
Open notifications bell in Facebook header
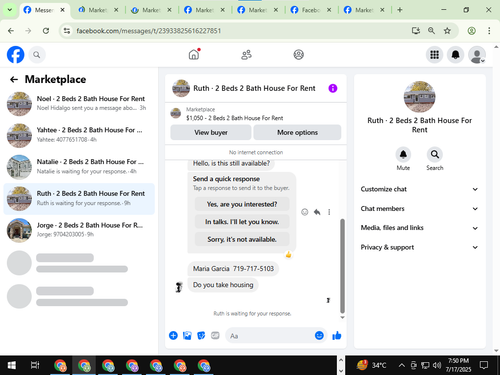456,55
